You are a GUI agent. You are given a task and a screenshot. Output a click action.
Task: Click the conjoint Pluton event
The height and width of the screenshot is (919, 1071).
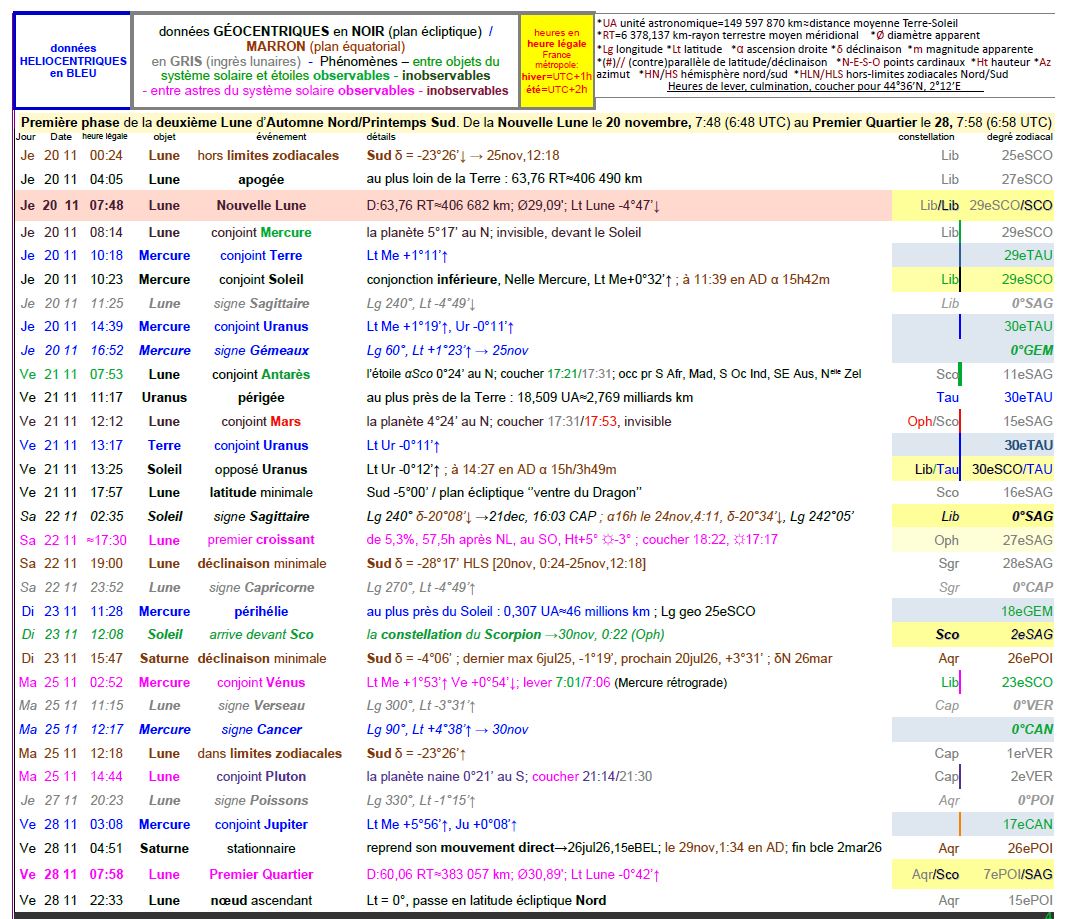point(261,777)
